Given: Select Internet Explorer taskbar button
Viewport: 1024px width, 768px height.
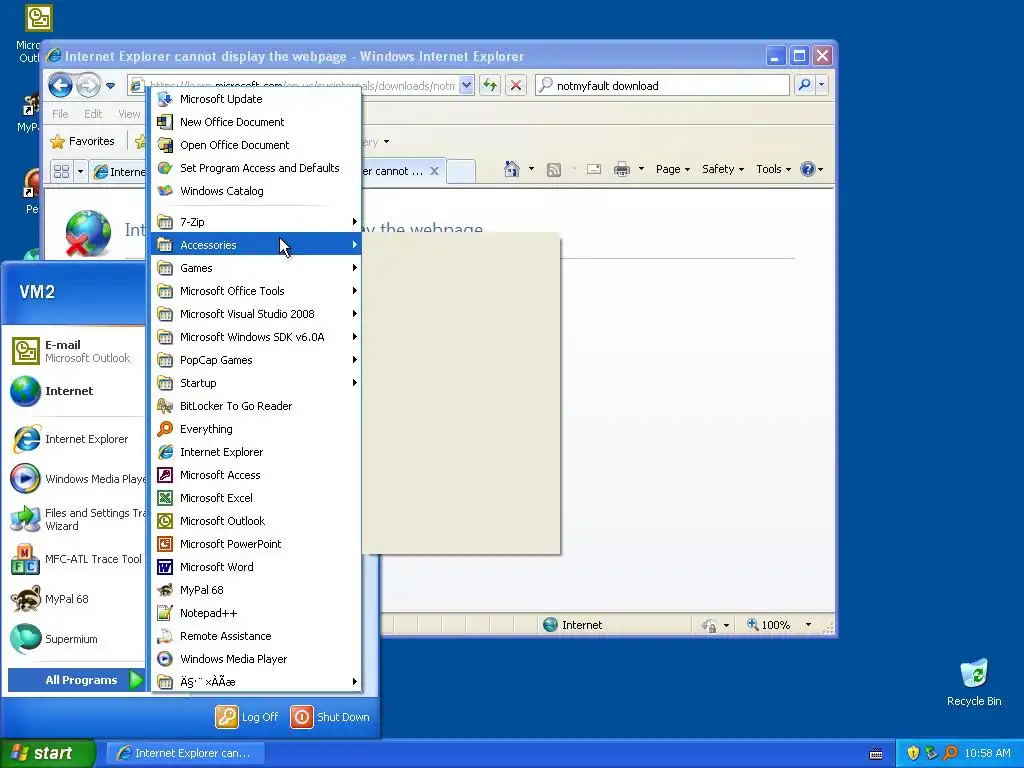Looking at the screenshot, I should pyautogui.click(x=185, y=753).
